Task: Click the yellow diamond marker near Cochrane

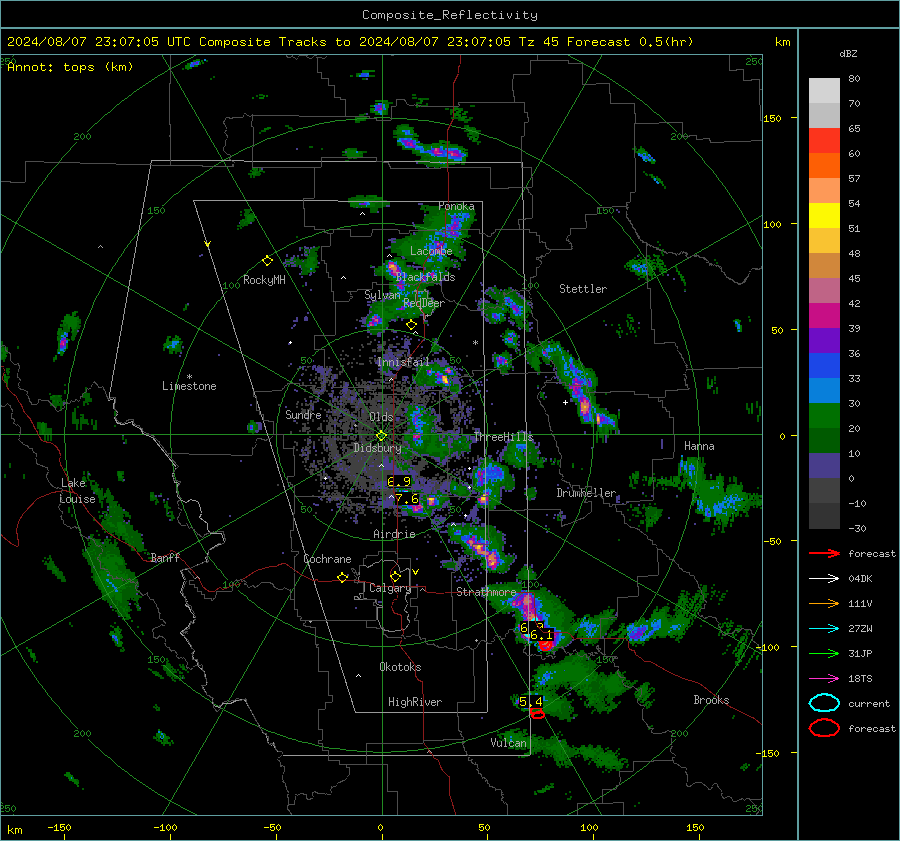Action: pos(343,577)
